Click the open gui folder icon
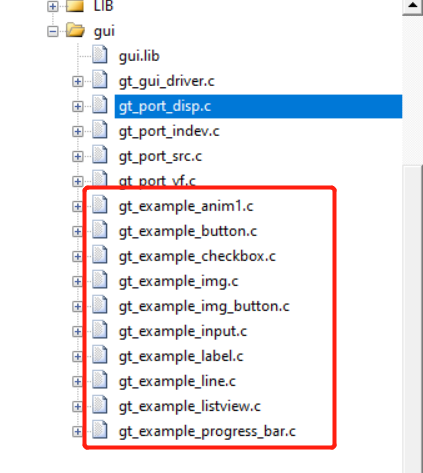Screen dimensions: 423x473 pyautogui.click(x=75, y=30)
